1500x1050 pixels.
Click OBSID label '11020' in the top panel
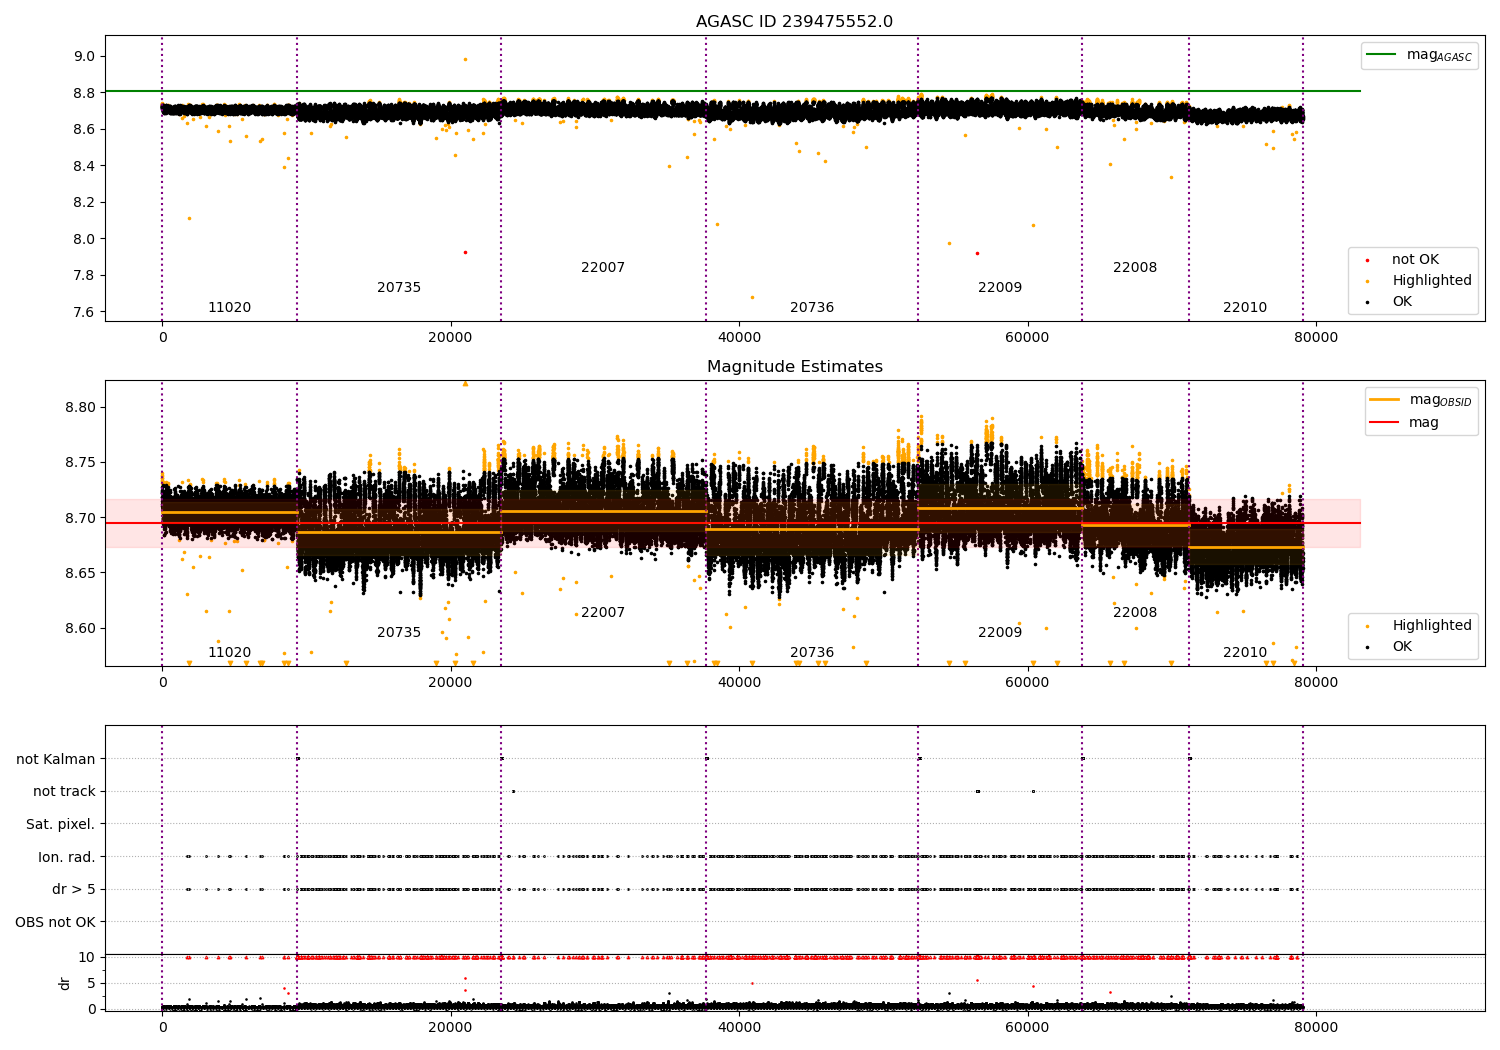[x=229, y=308]
